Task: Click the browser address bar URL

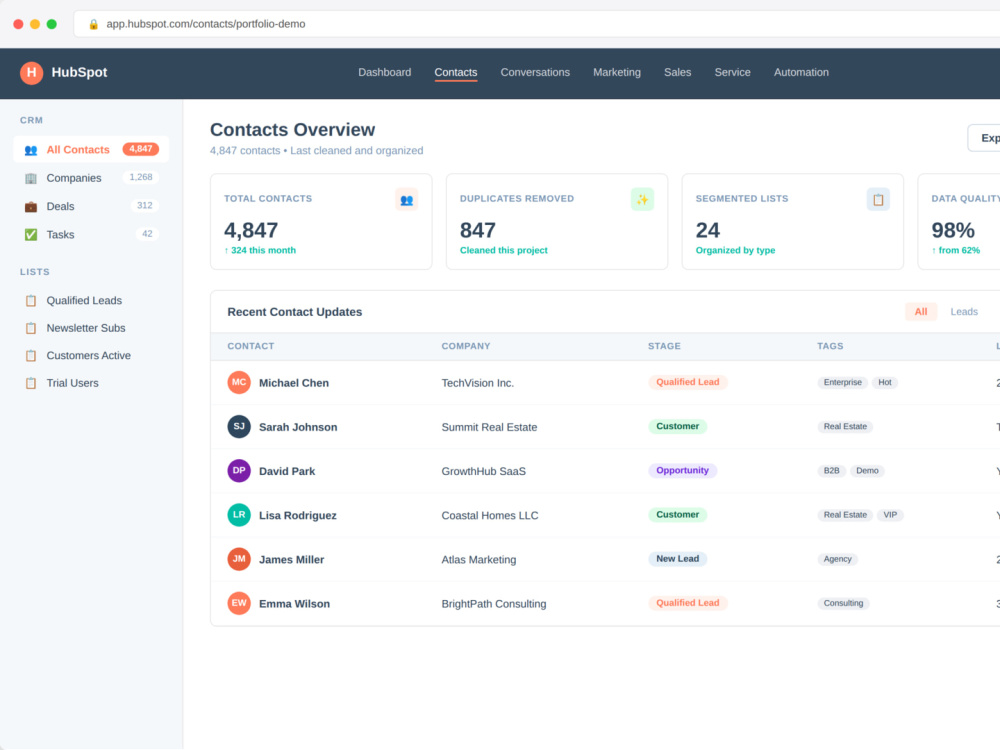Action: coord(205,24)
